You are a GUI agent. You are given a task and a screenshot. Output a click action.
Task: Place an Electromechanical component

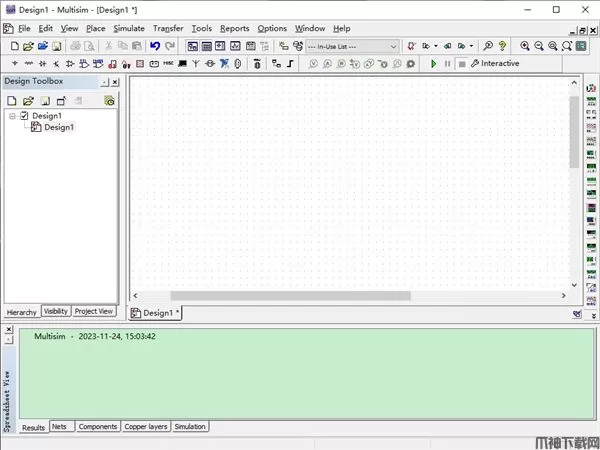(x=210, y=64)
